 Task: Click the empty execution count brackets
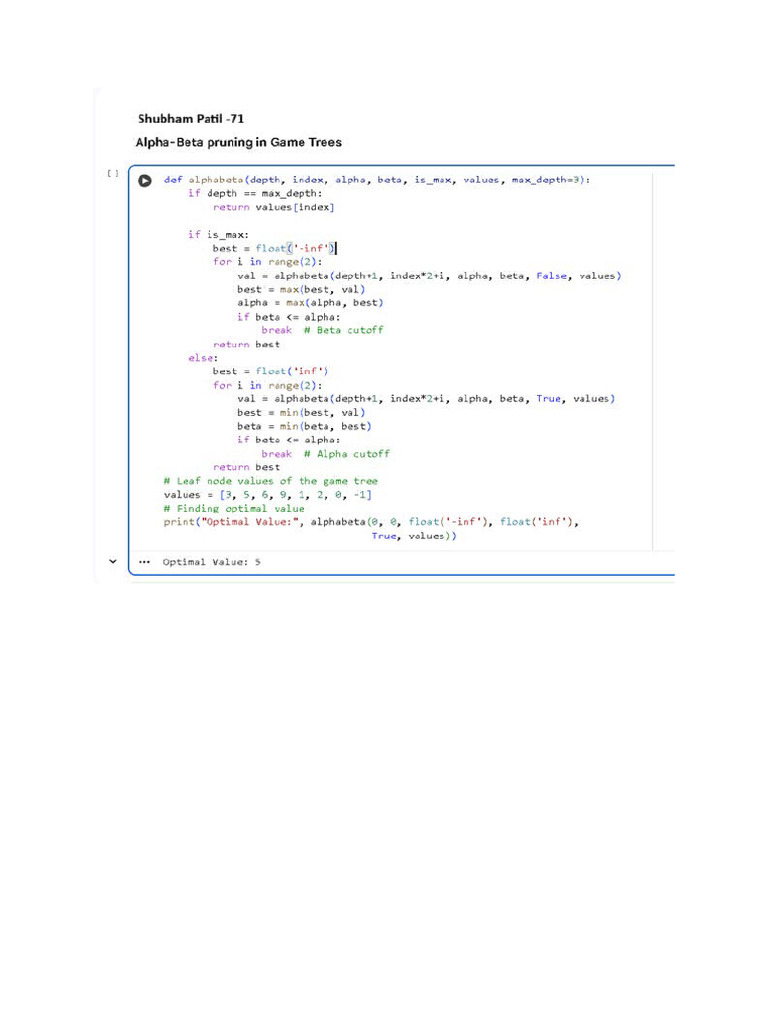point(113,173)
